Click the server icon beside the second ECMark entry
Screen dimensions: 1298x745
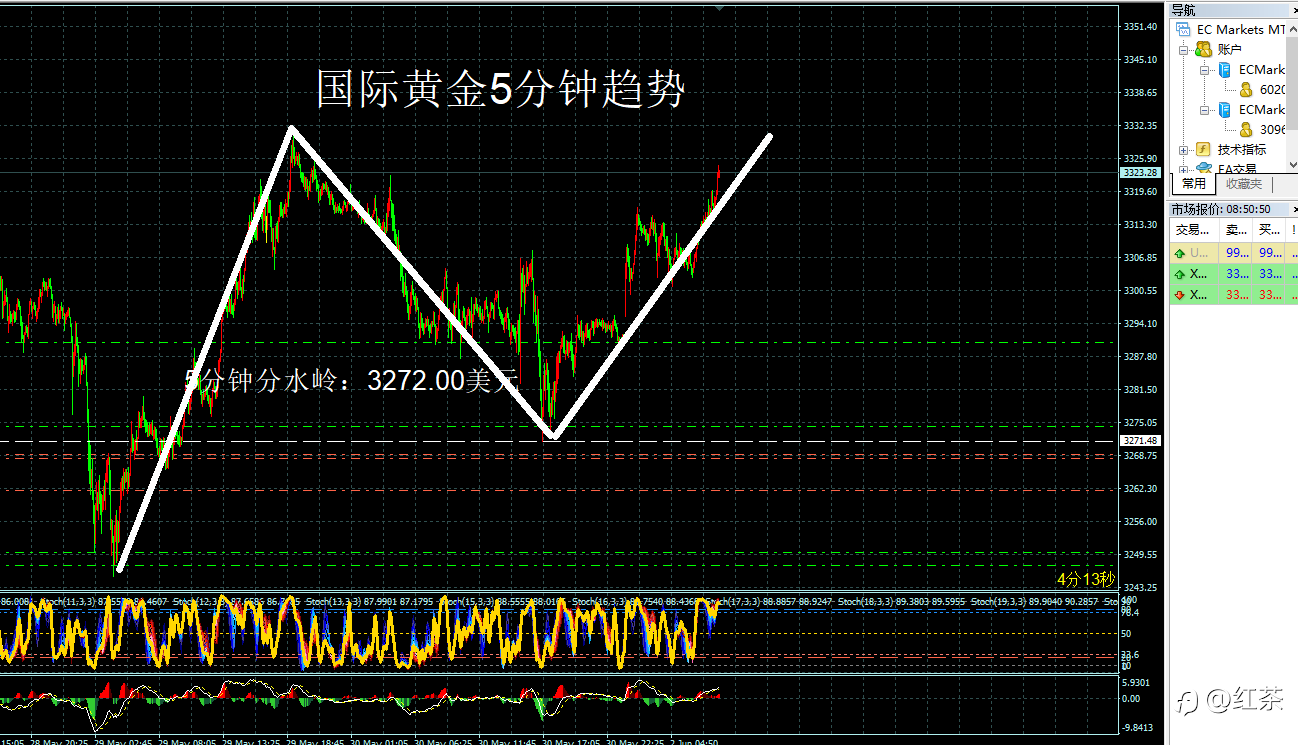(1224, 110)
